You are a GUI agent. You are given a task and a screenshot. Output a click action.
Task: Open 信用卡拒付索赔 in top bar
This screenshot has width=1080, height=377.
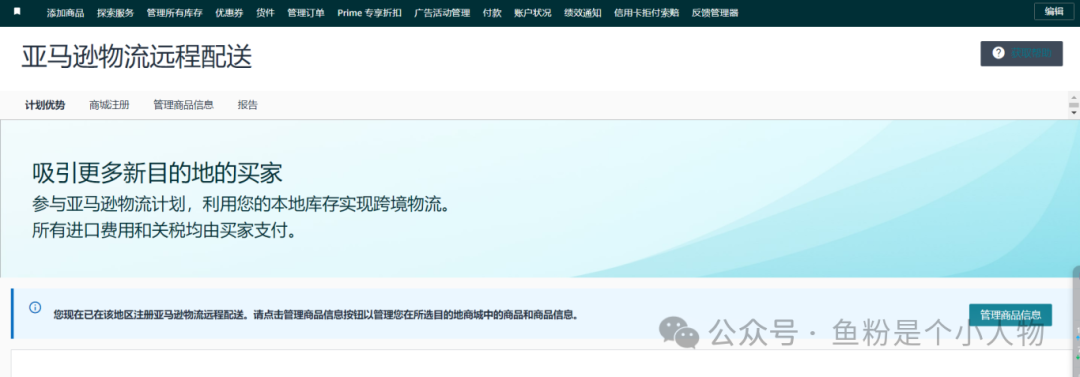[646, 13]
